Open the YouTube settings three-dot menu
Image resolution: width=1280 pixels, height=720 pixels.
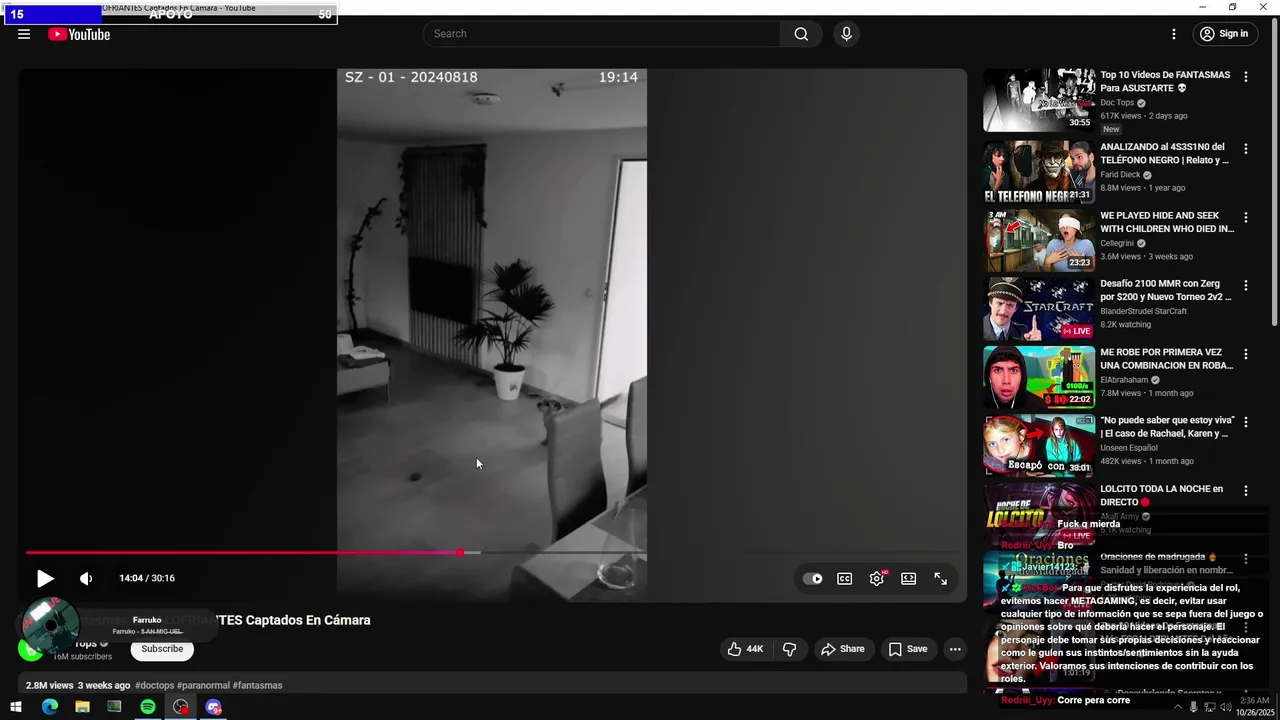pyautogui.click(x=1174, y=34)
